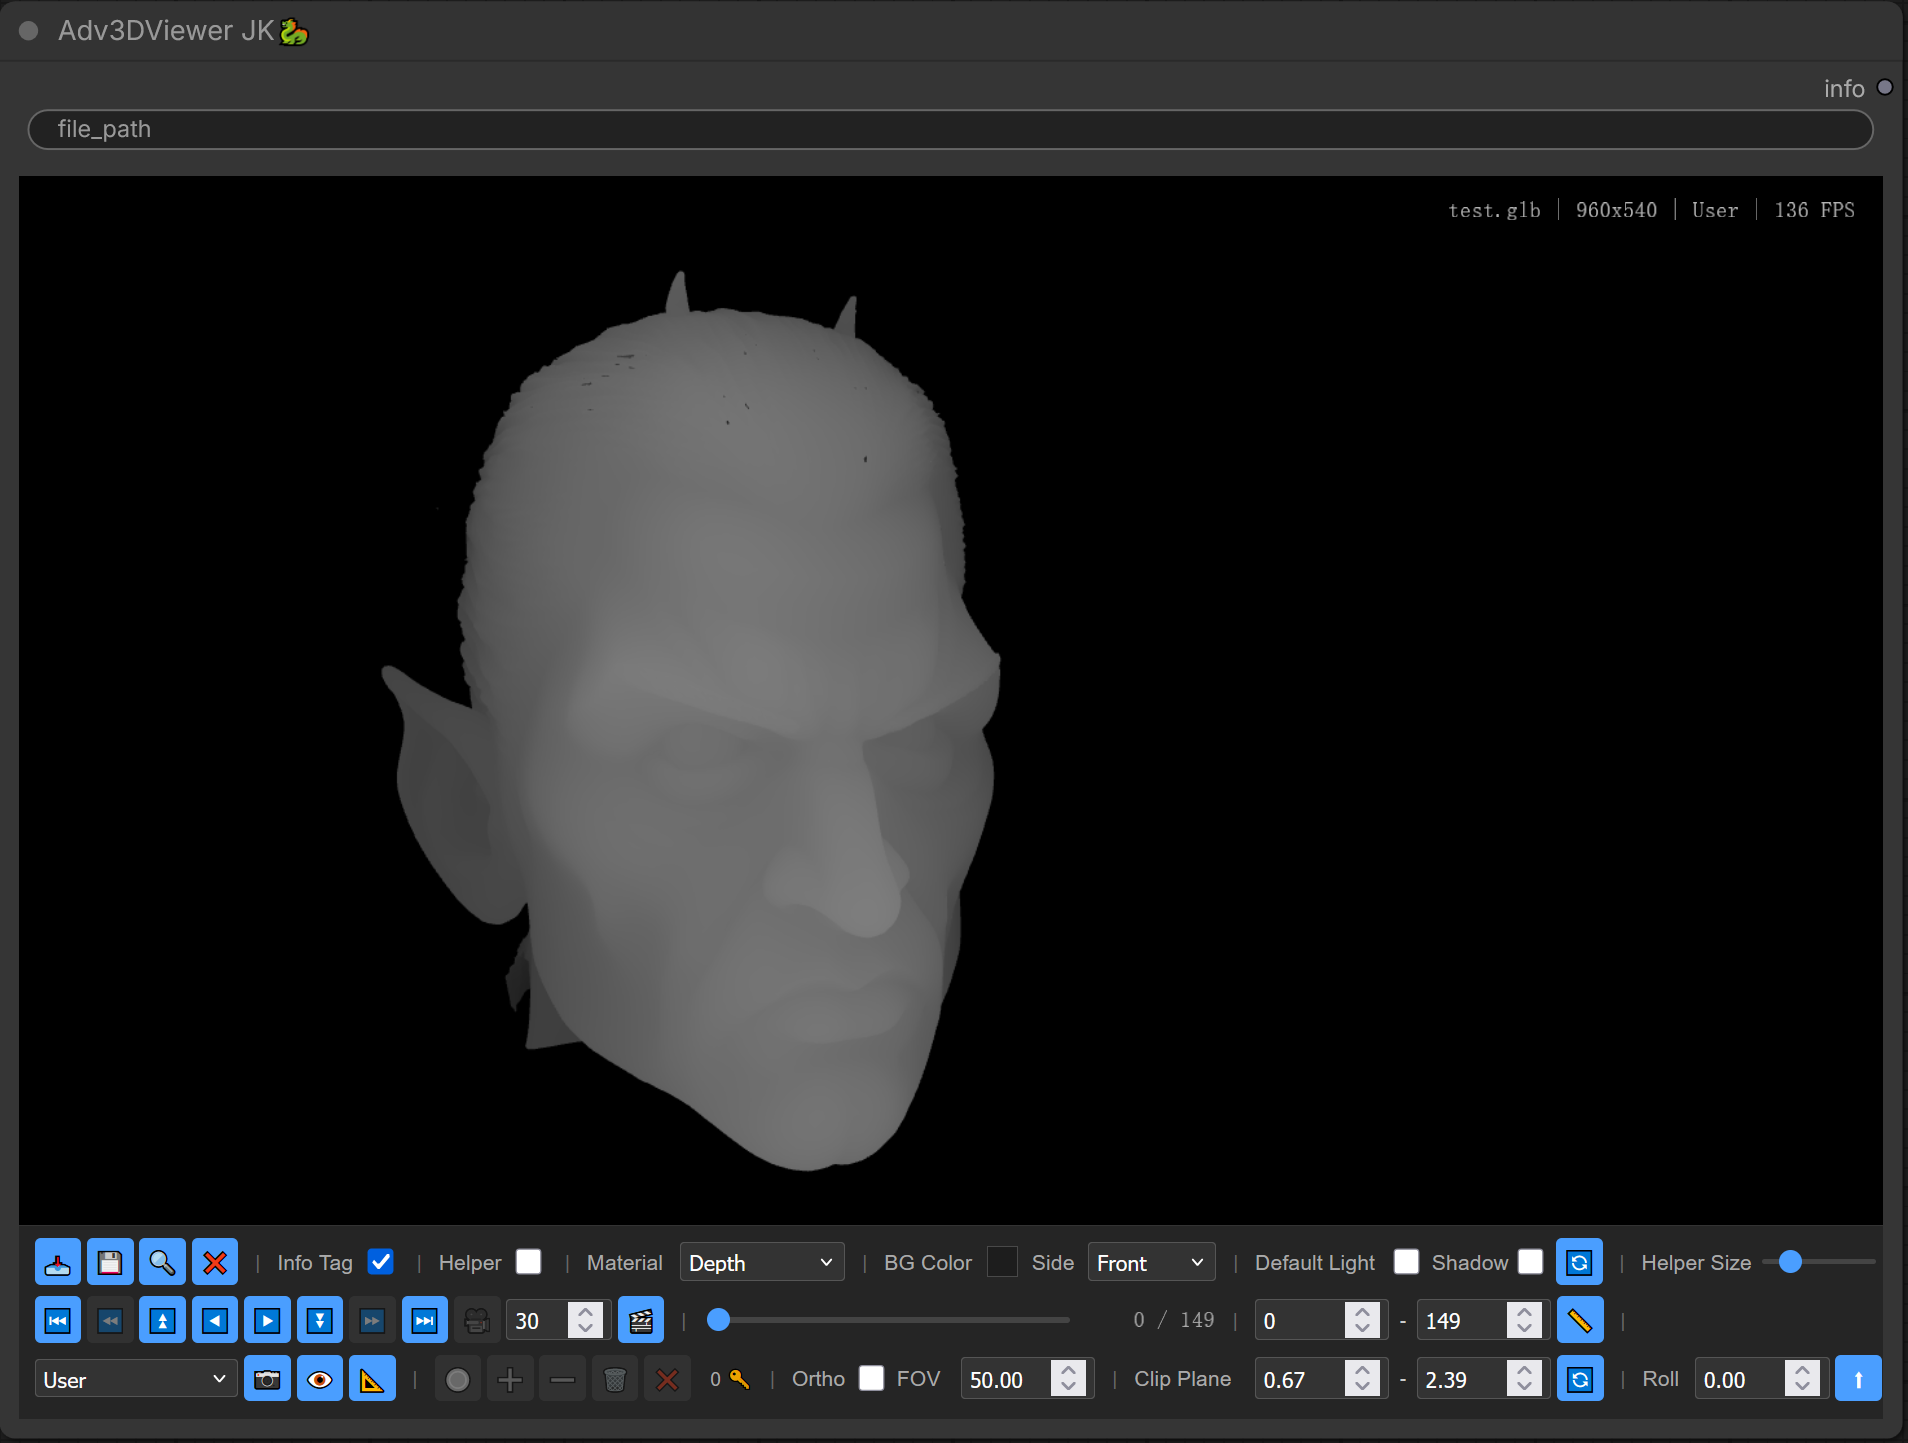
Task: Click the eye view icon
Action: 320,1379
